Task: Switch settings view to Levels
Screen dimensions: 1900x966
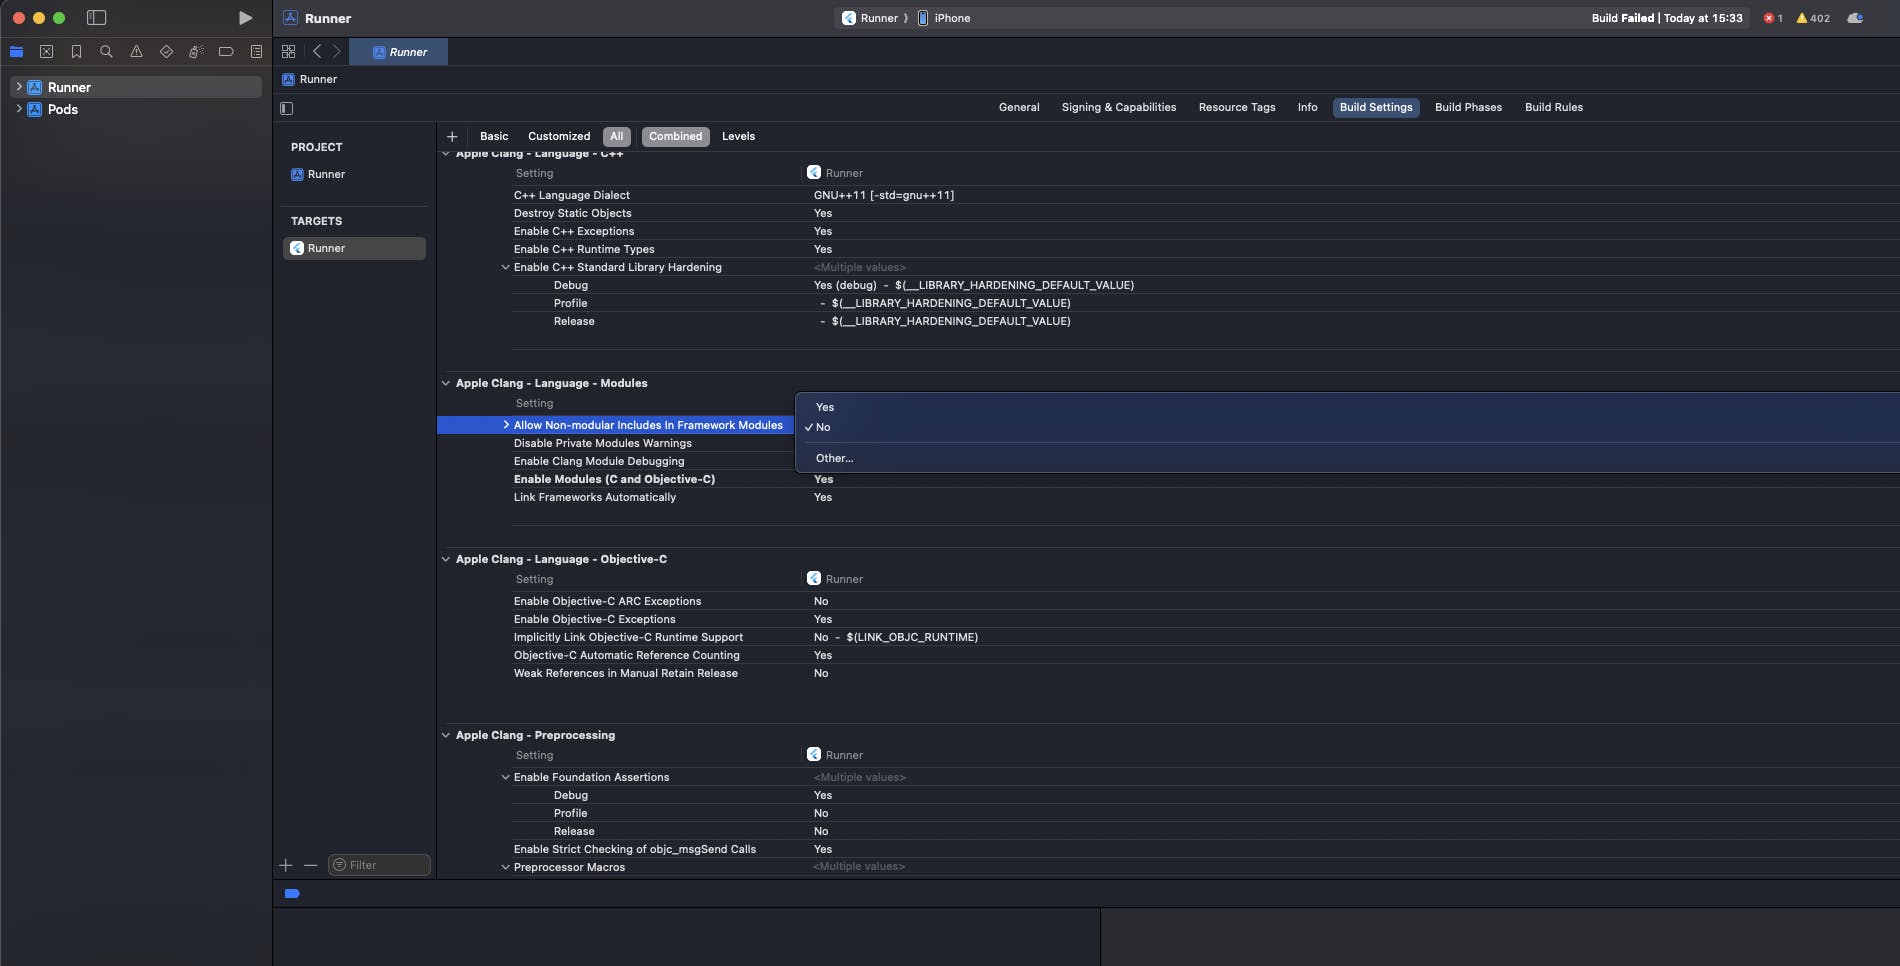Action: click(x=738, y=136)
